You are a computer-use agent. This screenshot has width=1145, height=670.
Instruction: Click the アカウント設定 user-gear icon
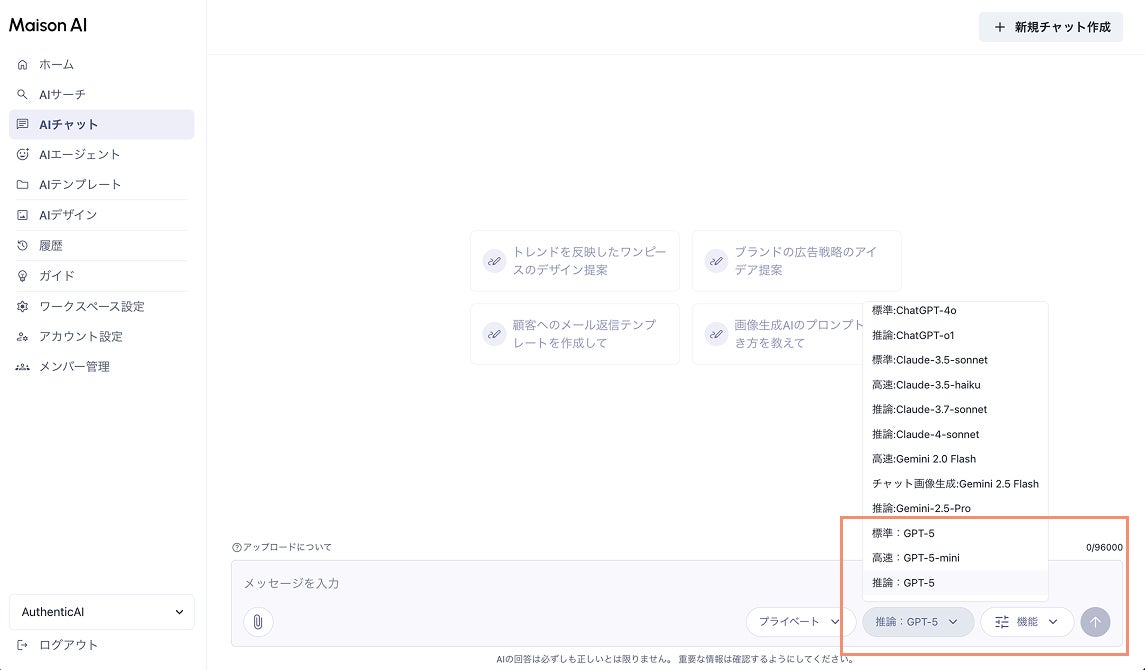(23, 336)
